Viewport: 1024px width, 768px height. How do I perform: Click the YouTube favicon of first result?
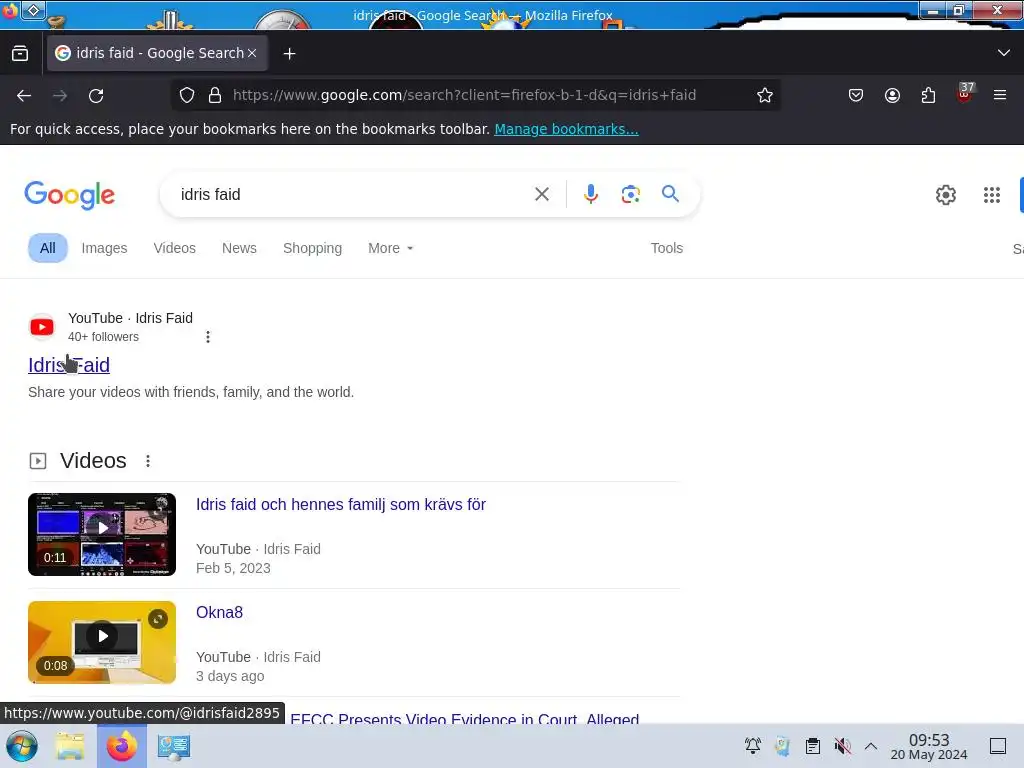(42, 327)
